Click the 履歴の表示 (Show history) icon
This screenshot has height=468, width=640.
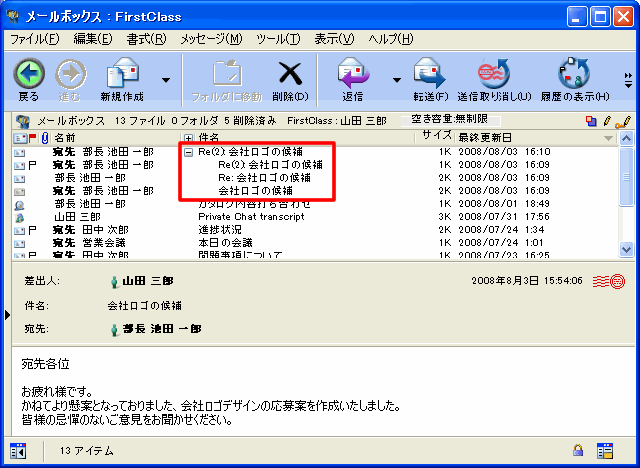(574, 73)
